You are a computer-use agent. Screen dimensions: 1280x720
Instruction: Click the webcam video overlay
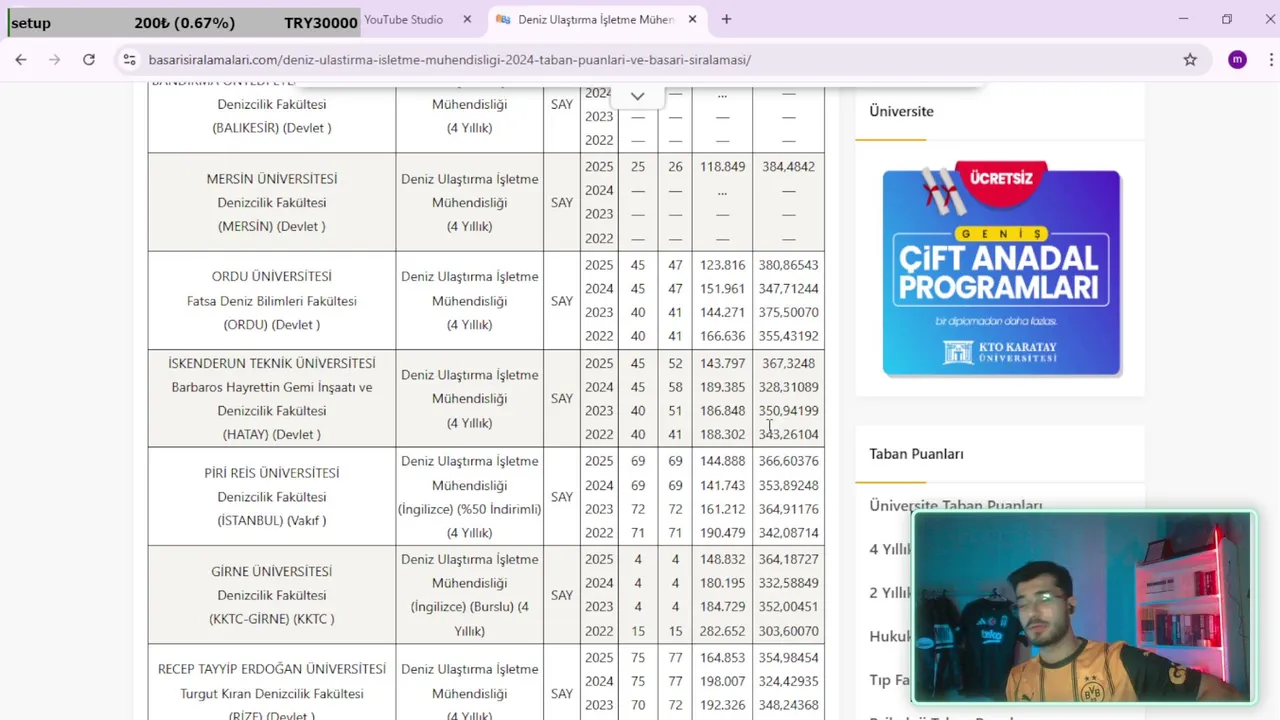[x=1083, y=608]
